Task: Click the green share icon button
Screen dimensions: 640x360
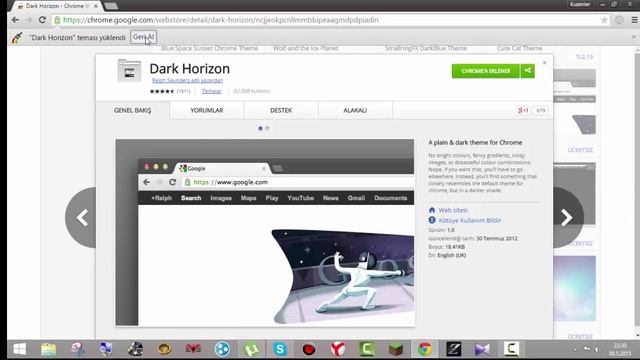Action: point(527,71)
